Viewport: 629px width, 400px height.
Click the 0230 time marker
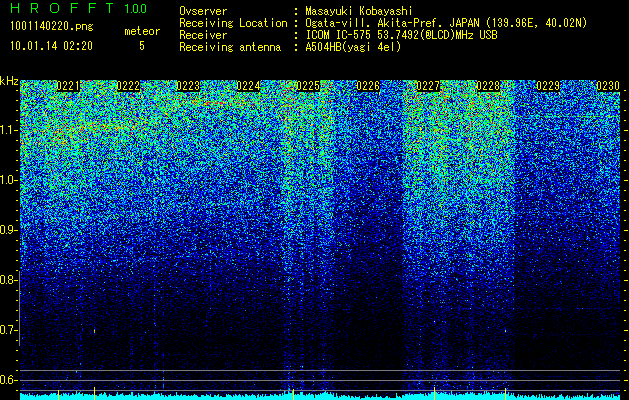[x=608, y=86]
